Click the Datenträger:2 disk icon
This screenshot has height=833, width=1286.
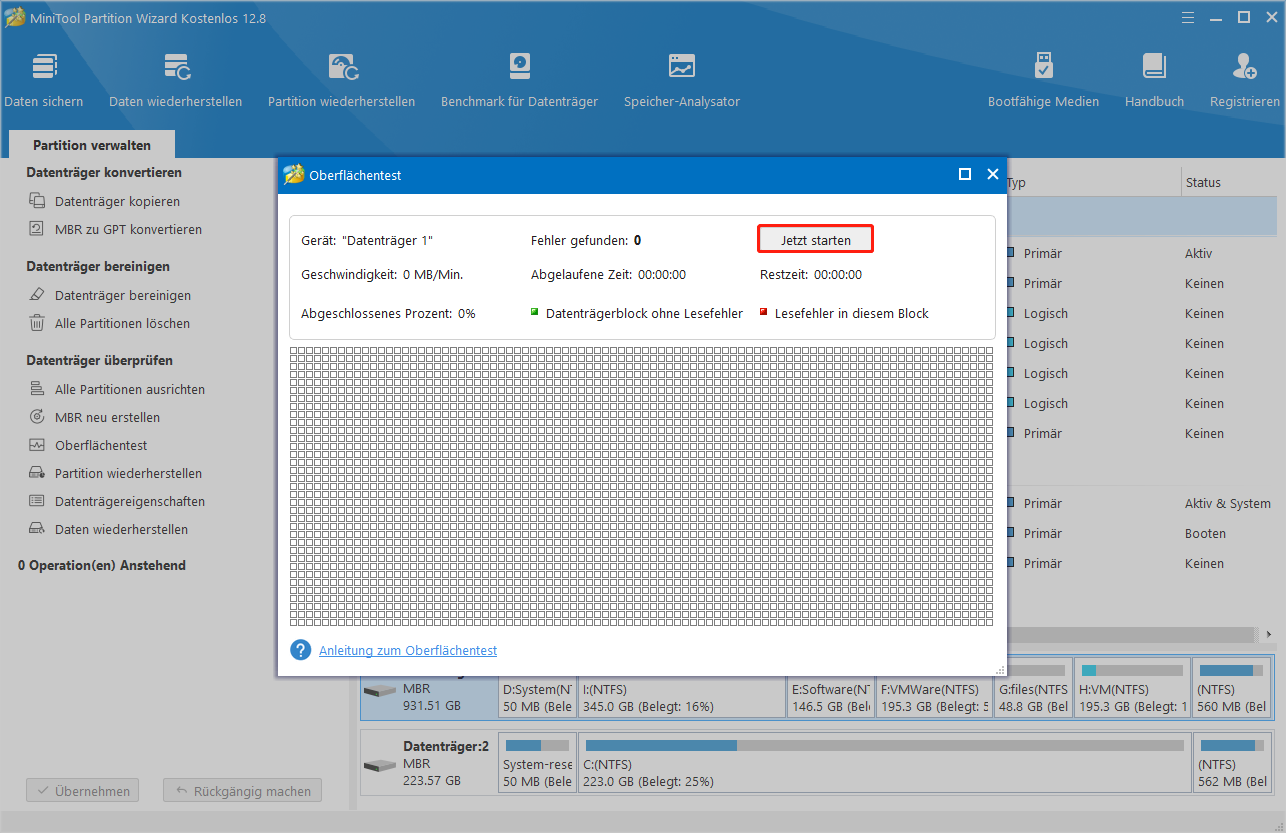[x=380, y=765]
